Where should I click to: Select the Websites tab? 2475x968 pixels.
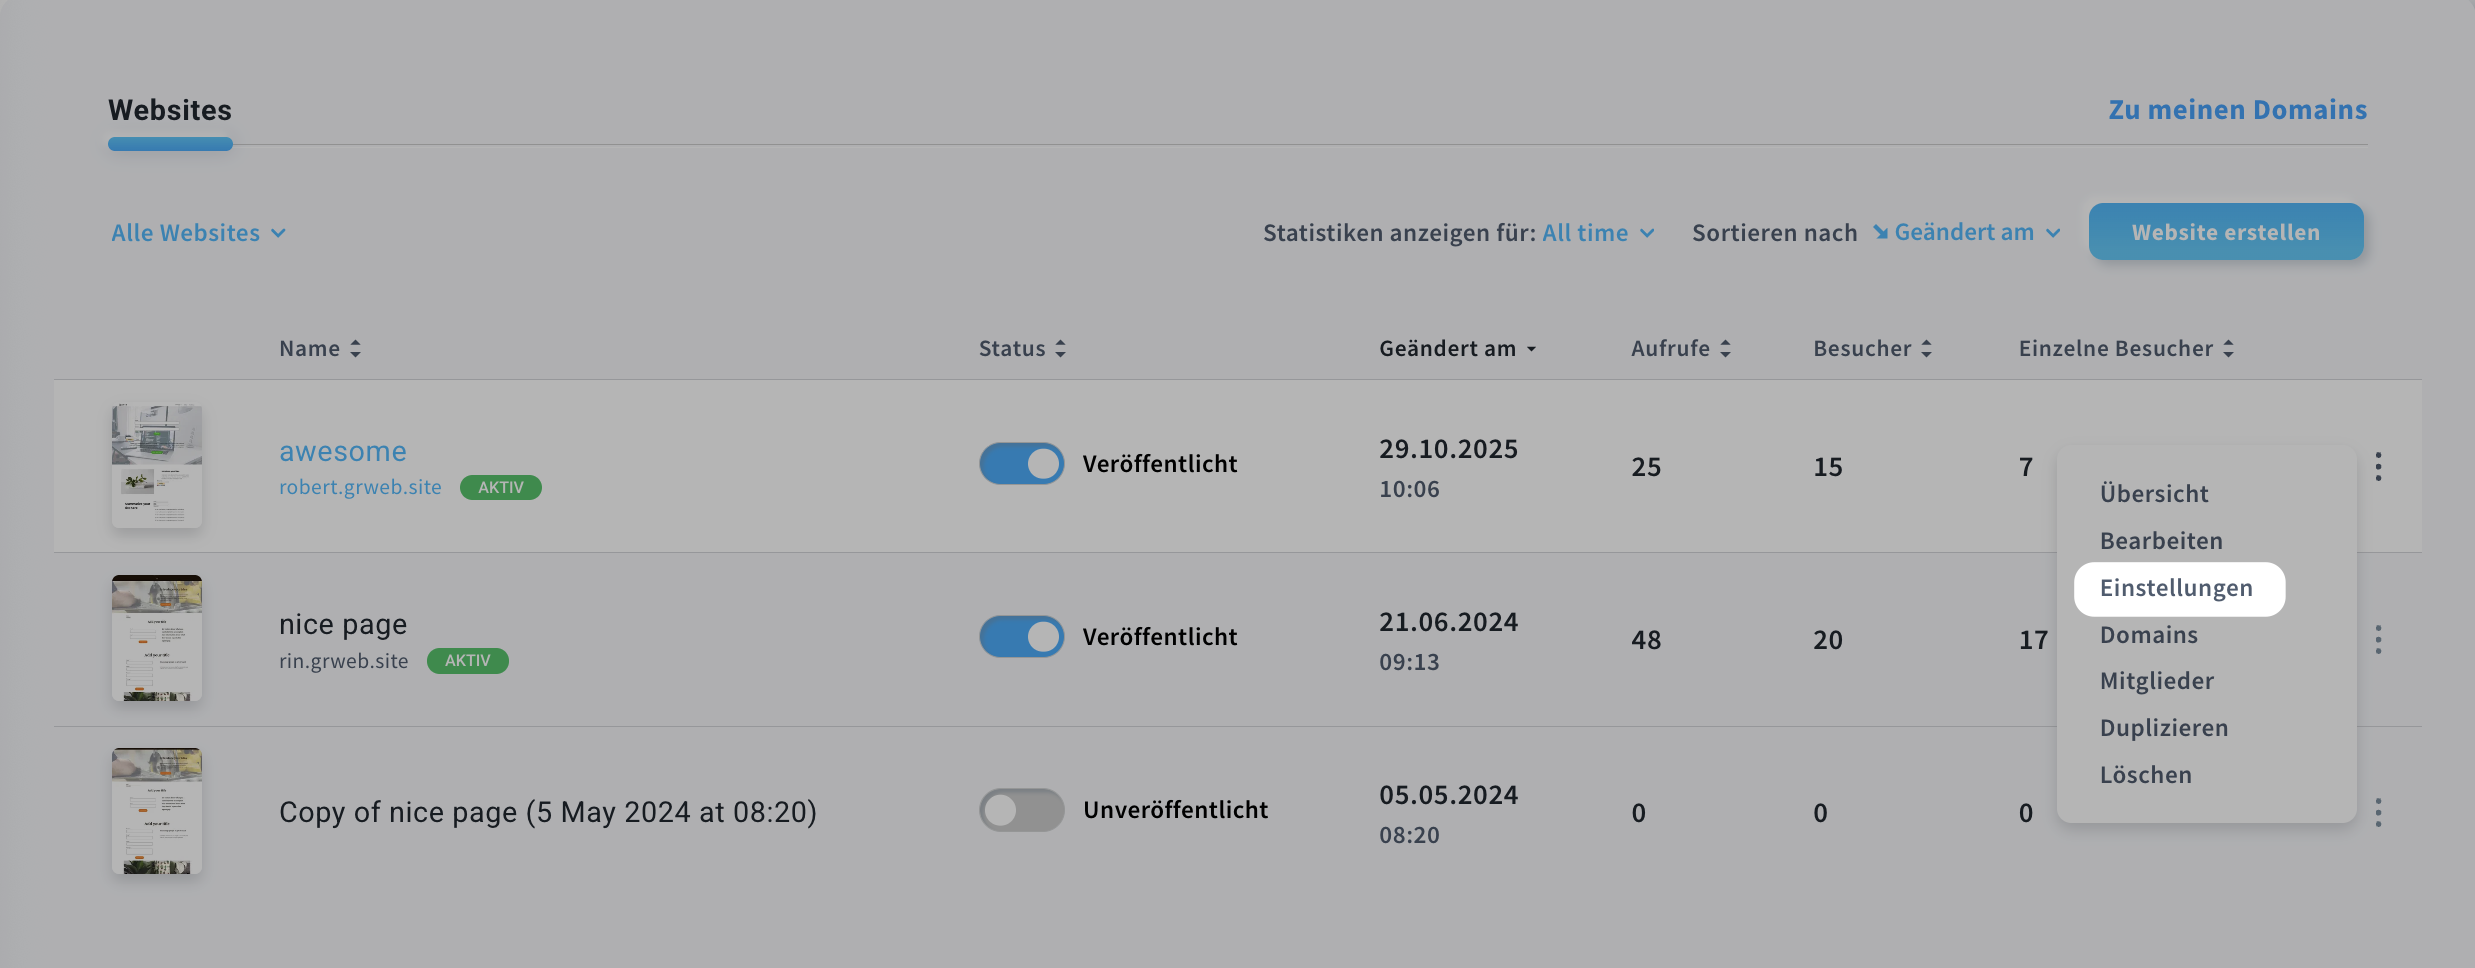(x=170, y=111)
